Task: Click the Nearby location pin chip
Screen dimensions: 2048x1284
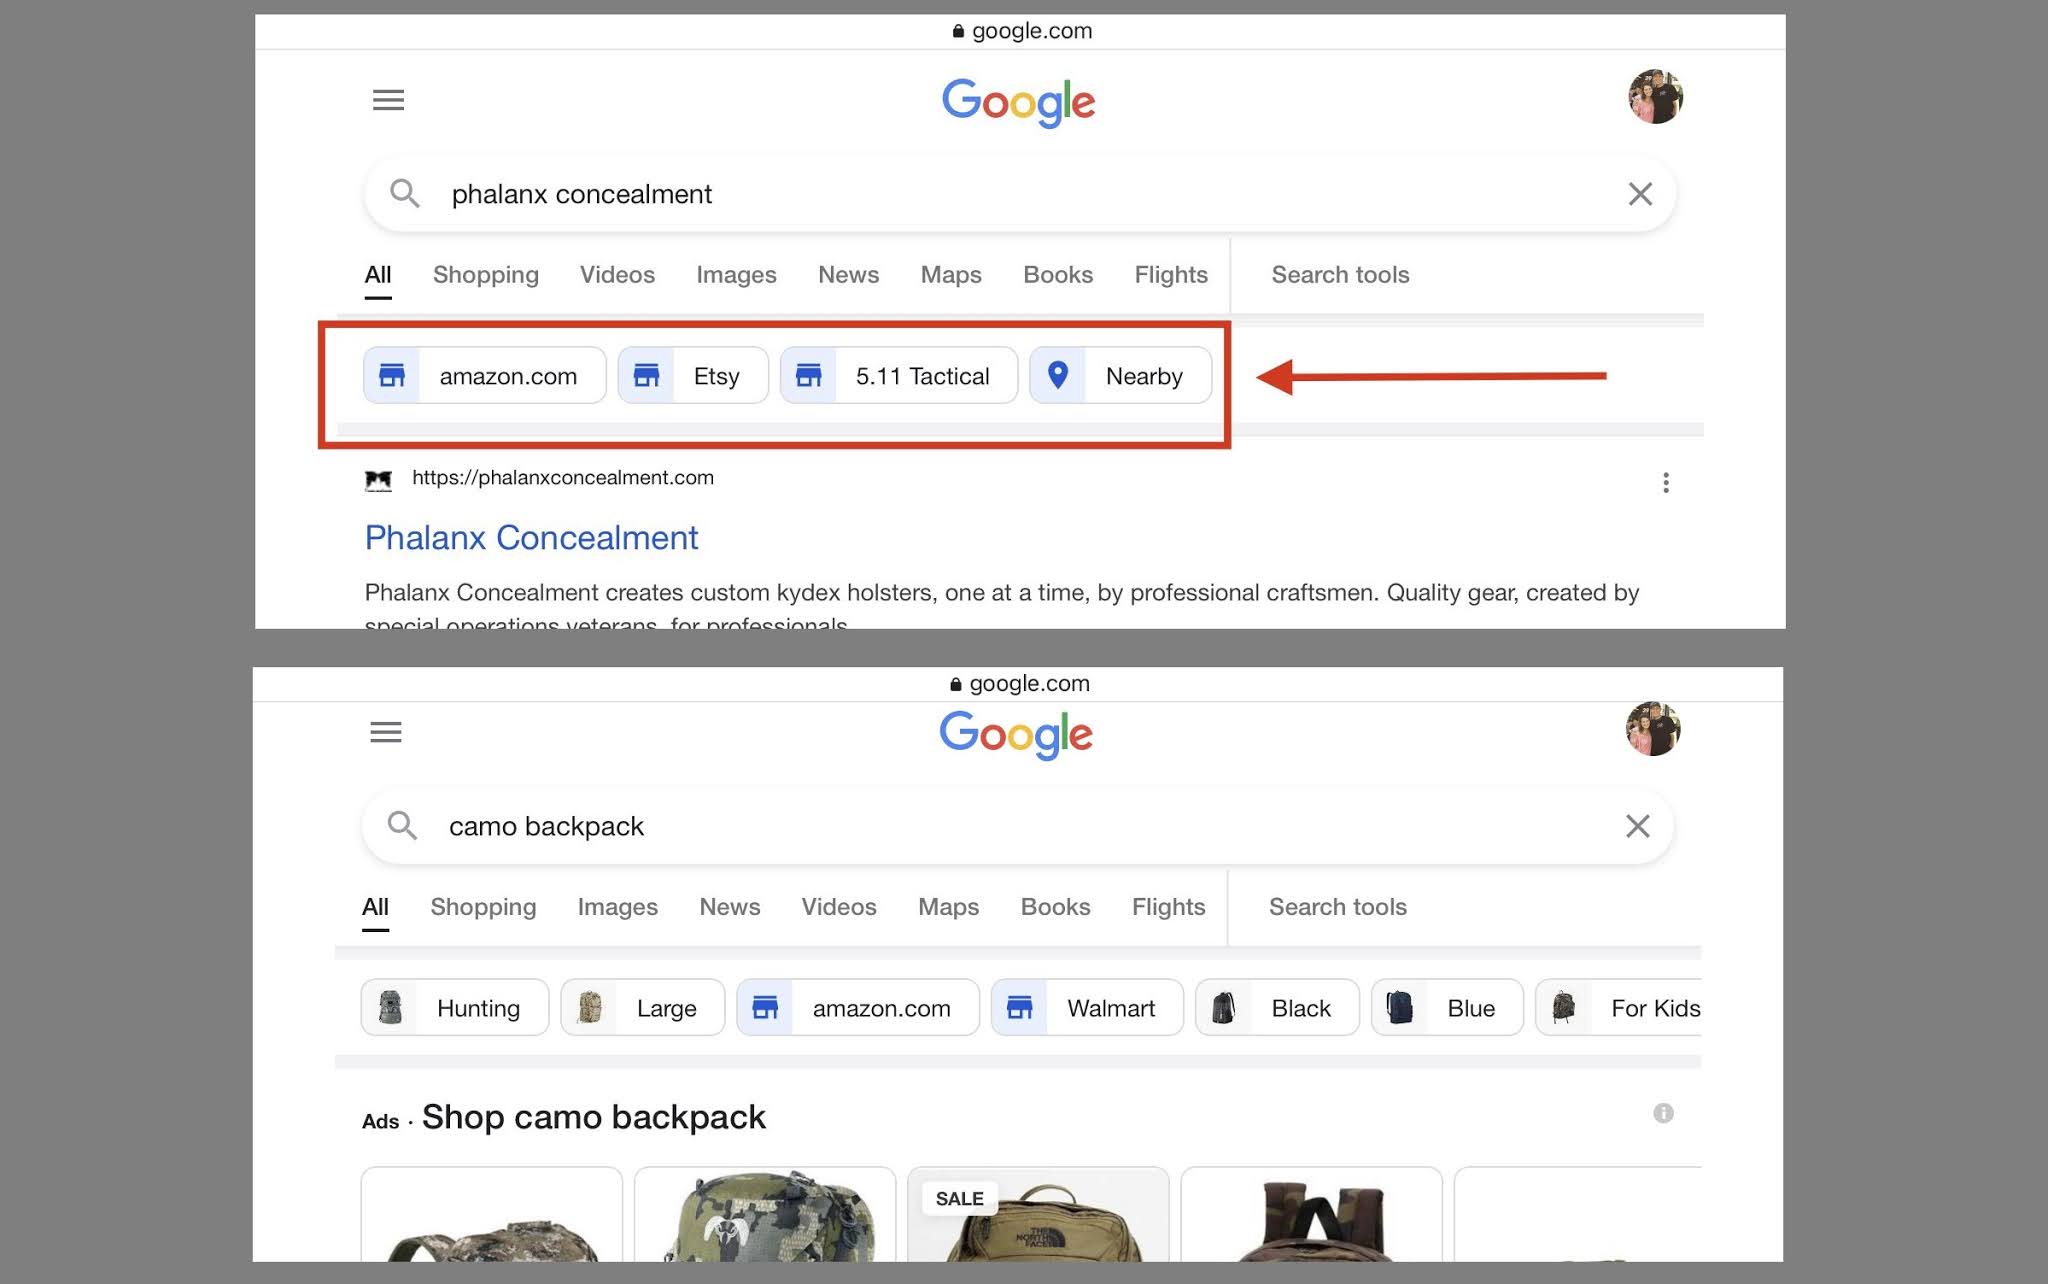Action: [x=1120, y=376]
